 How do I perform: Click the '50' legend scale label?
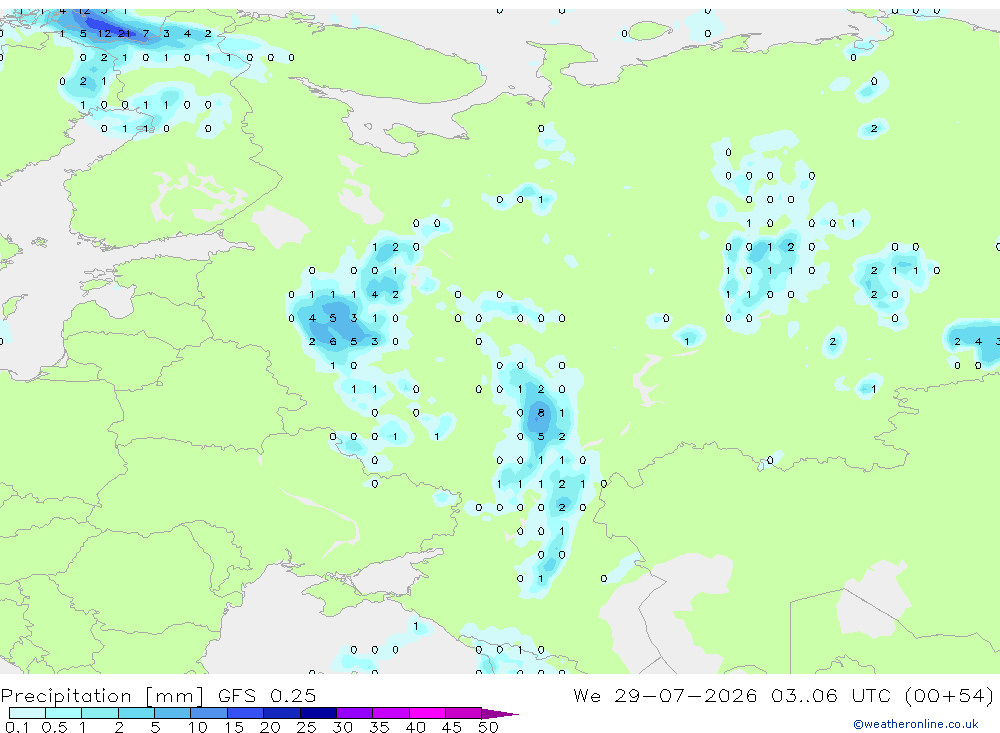tap(488, 727)
